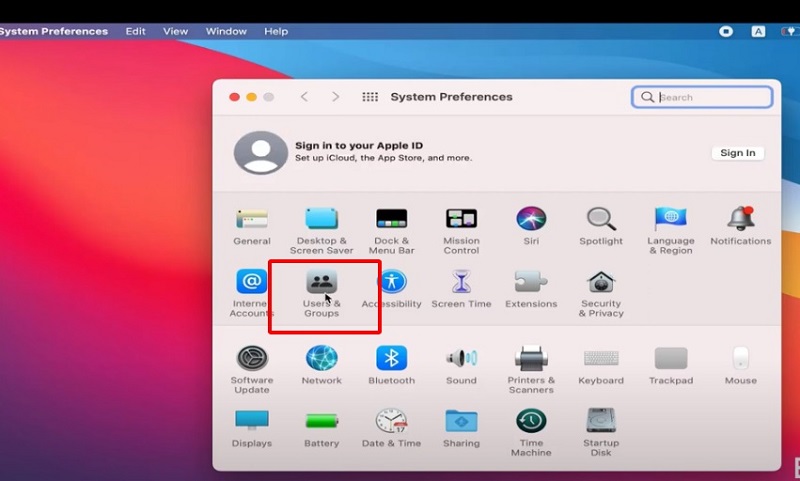Open the System Preferences app menu
Image resolution: width=800 pixels, height=481 pixels.
point(53,31)
